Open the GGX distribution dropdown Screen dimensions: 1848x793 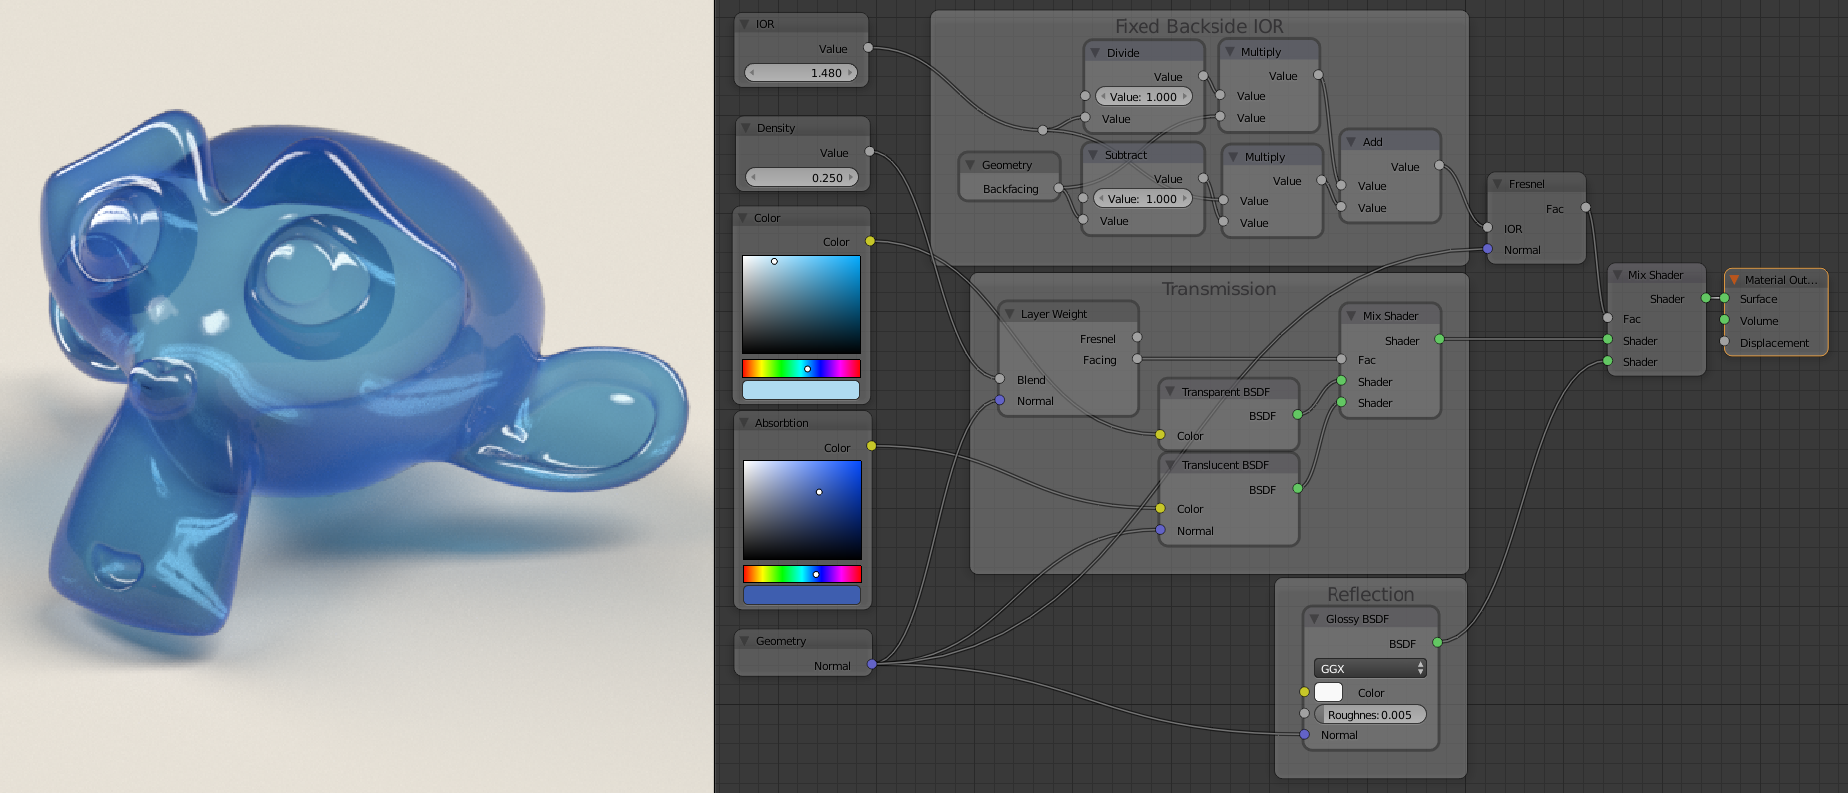[1369, 668]
